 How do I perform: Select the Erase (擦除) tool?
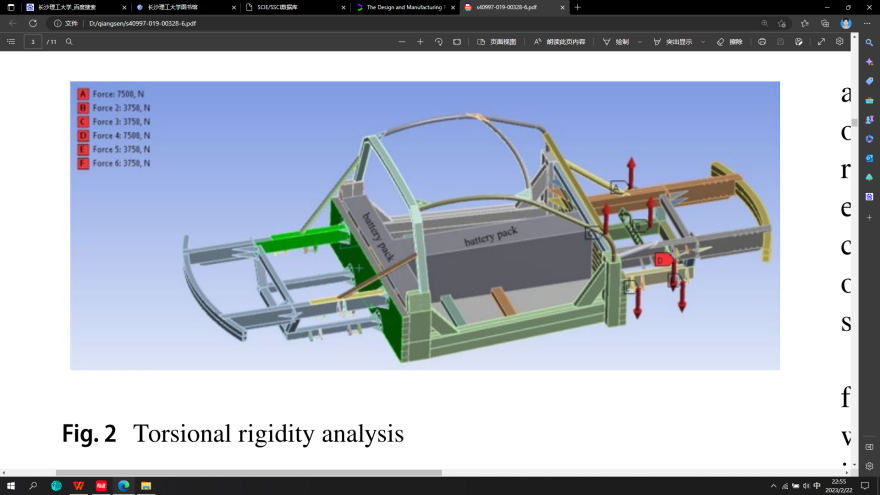point(730,42)
